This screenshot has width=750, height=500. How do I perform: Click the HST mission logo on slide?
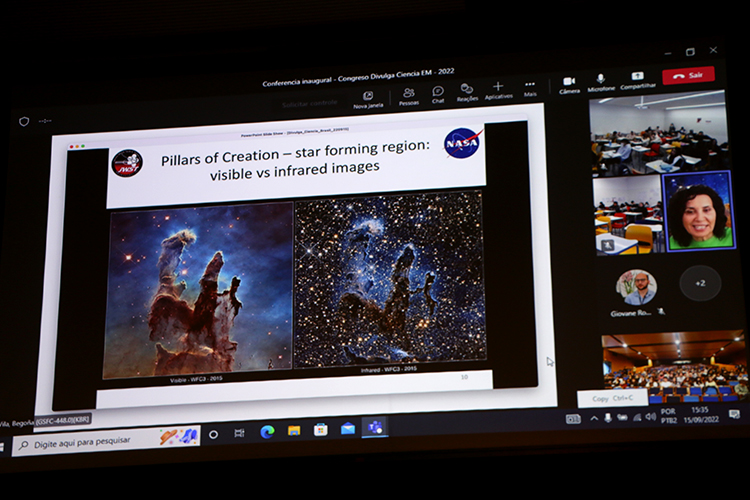point(127,163)
